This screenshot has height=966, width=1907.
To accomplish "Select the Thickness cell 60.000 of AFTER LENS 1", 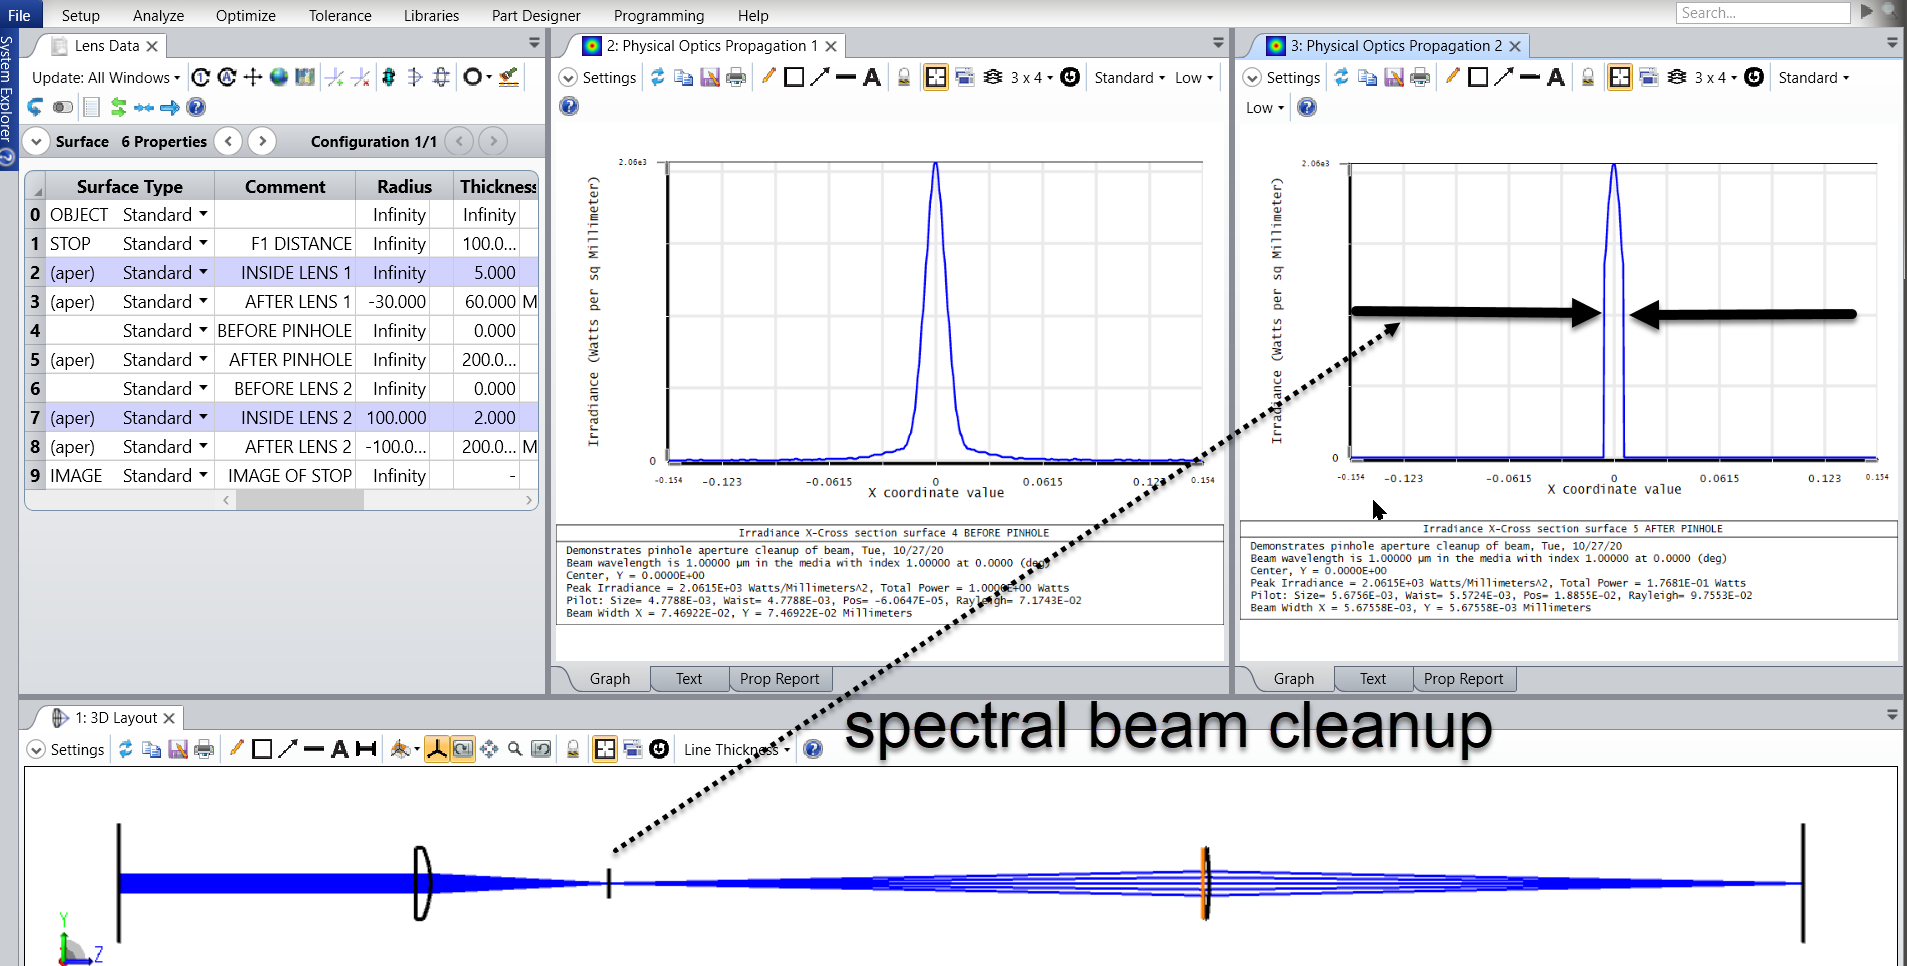I will coord(488,301).
